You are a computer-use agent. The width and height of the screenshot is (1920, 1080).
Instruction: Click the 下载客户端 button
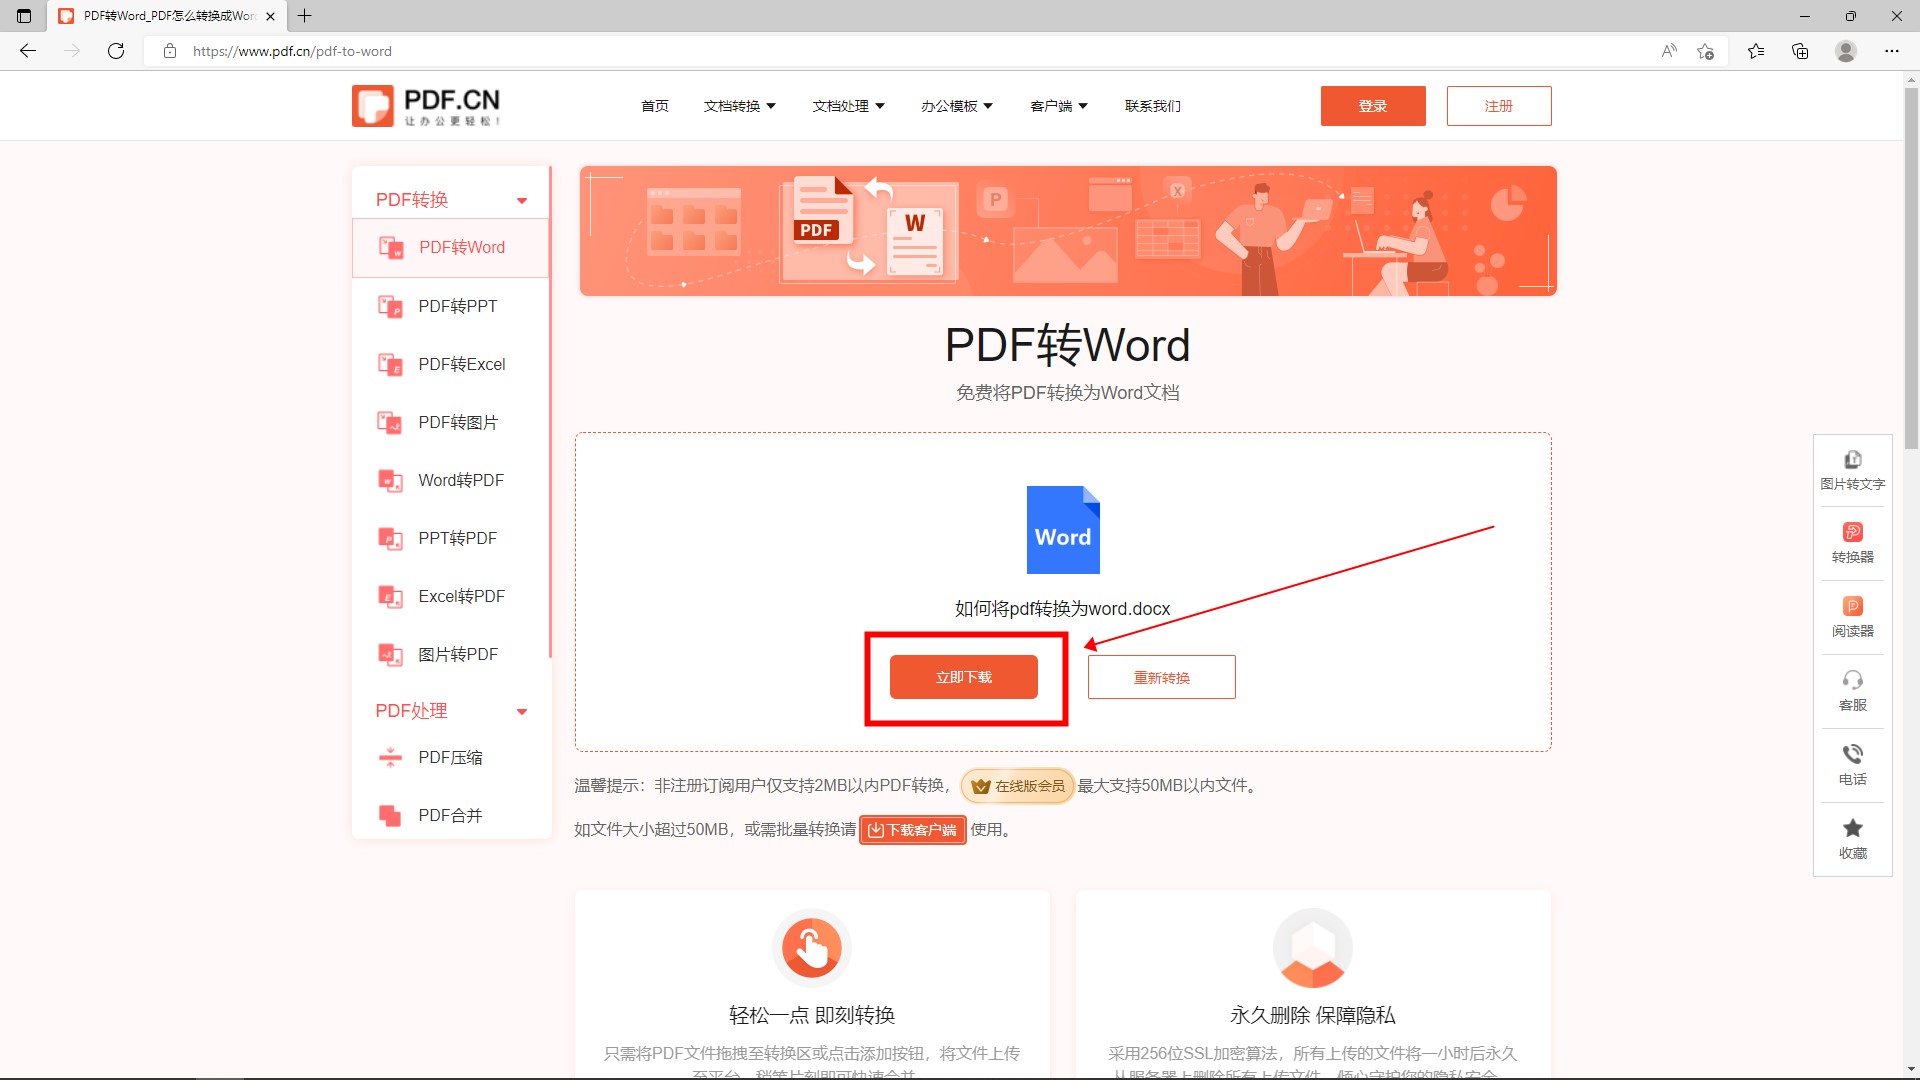click(913, 830)
